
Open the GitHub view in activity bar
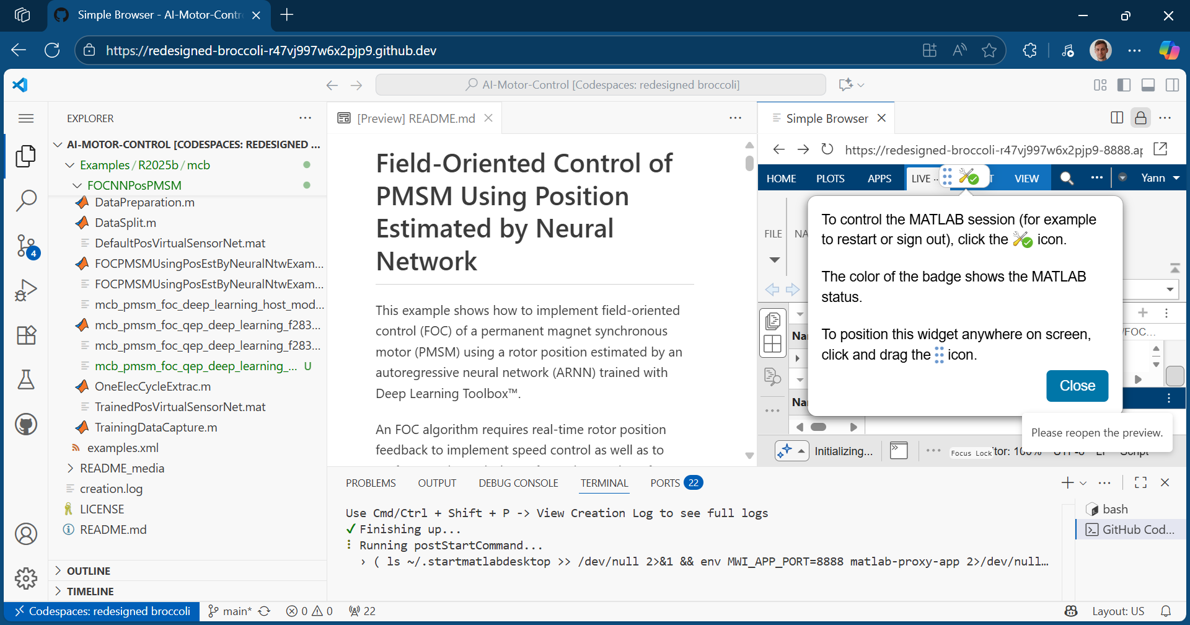26,424
